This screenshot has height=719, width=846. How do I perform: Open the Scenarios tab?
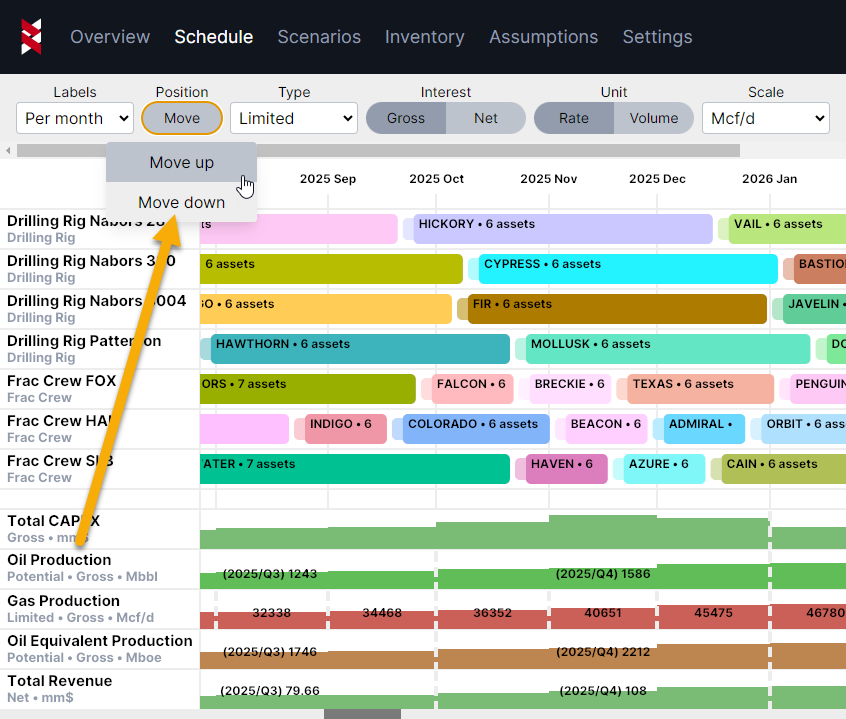coord(319,37)
